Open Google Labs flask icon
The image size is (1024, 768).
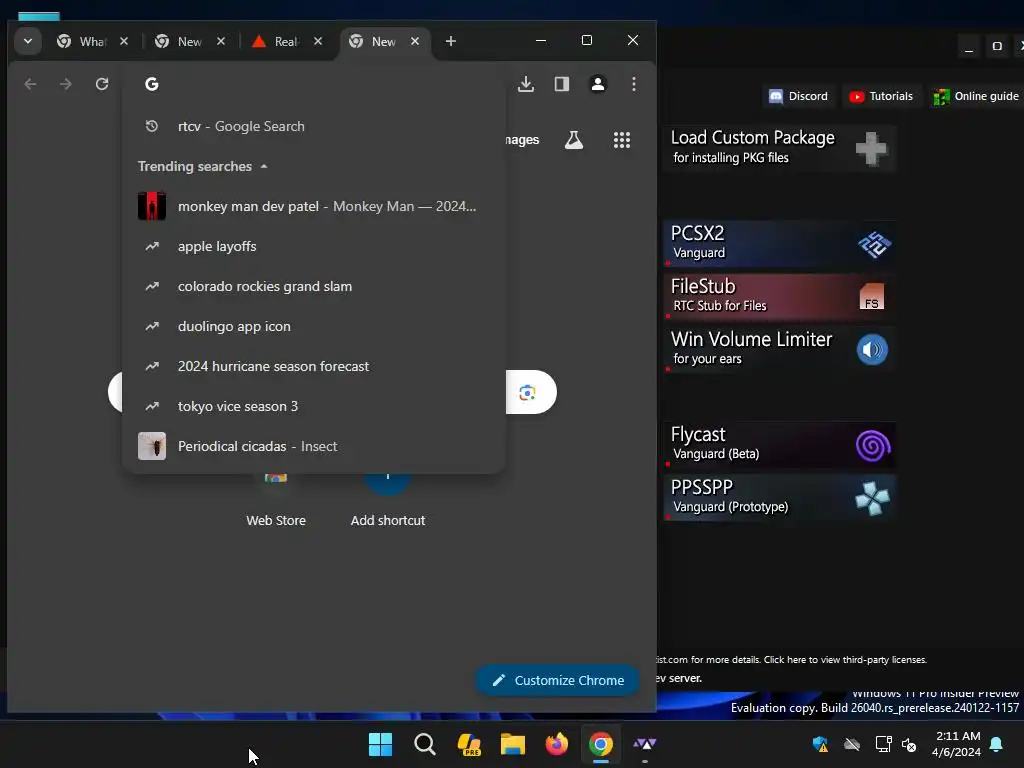point(573,140)
